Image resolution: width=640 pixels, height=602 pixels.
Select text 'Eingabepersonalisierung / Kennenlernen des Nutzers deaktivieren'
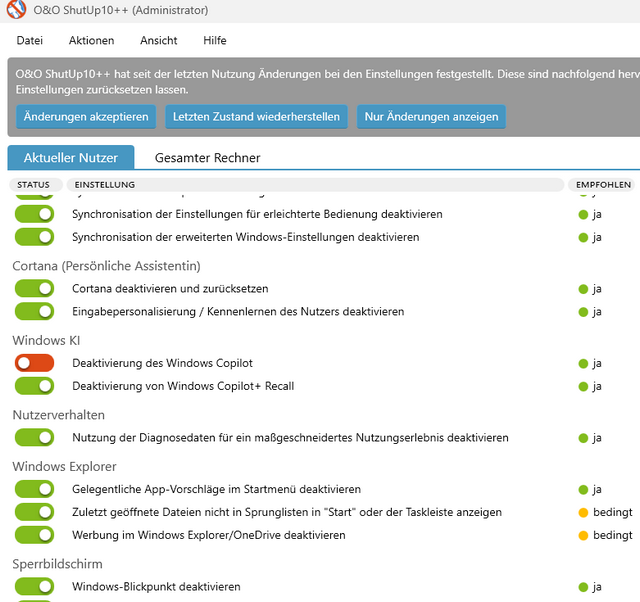click(238, 311)
